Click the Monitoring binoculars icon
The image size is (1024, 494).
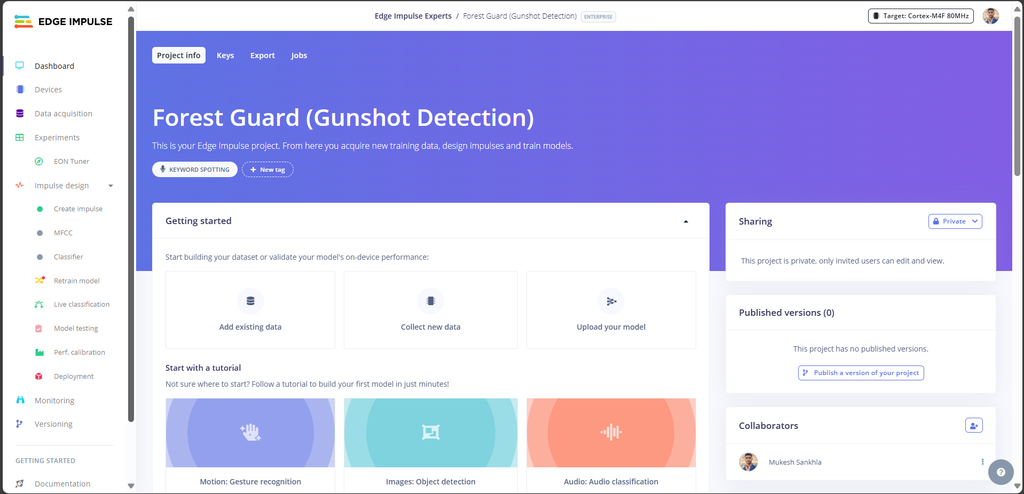coord(20,400)
